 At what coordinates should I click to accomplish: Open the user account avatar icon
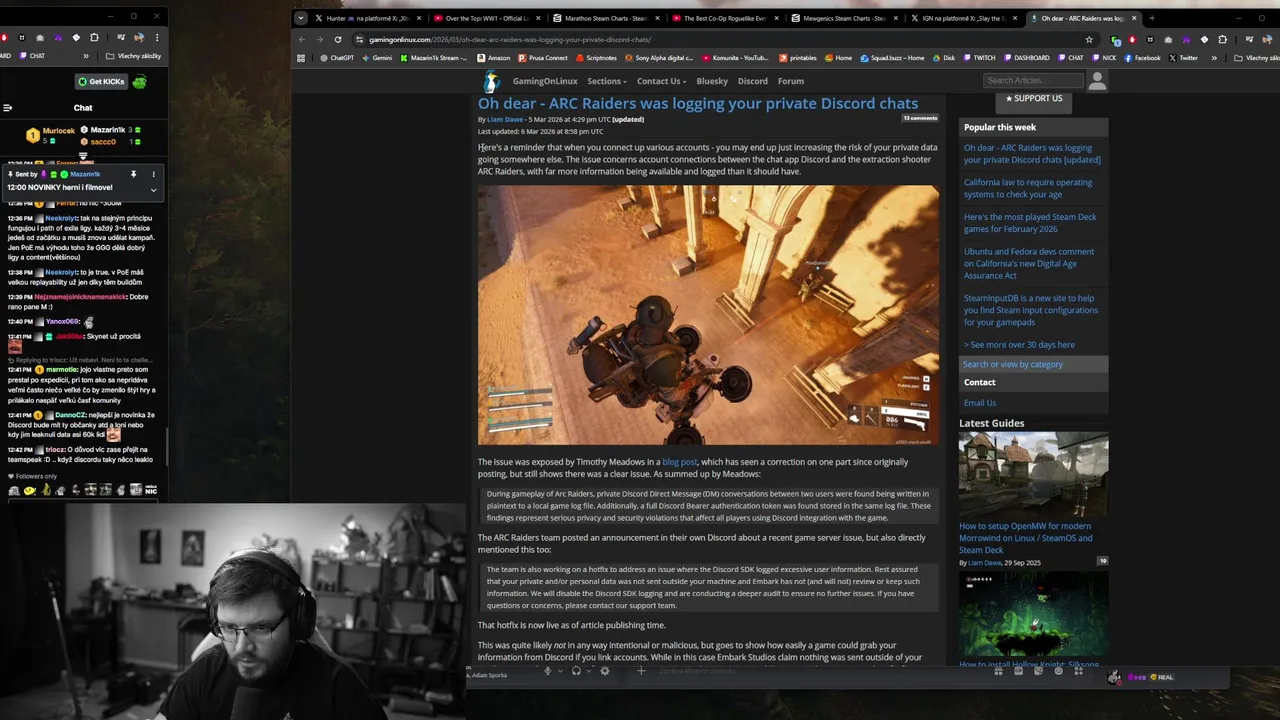point(1097,81)
